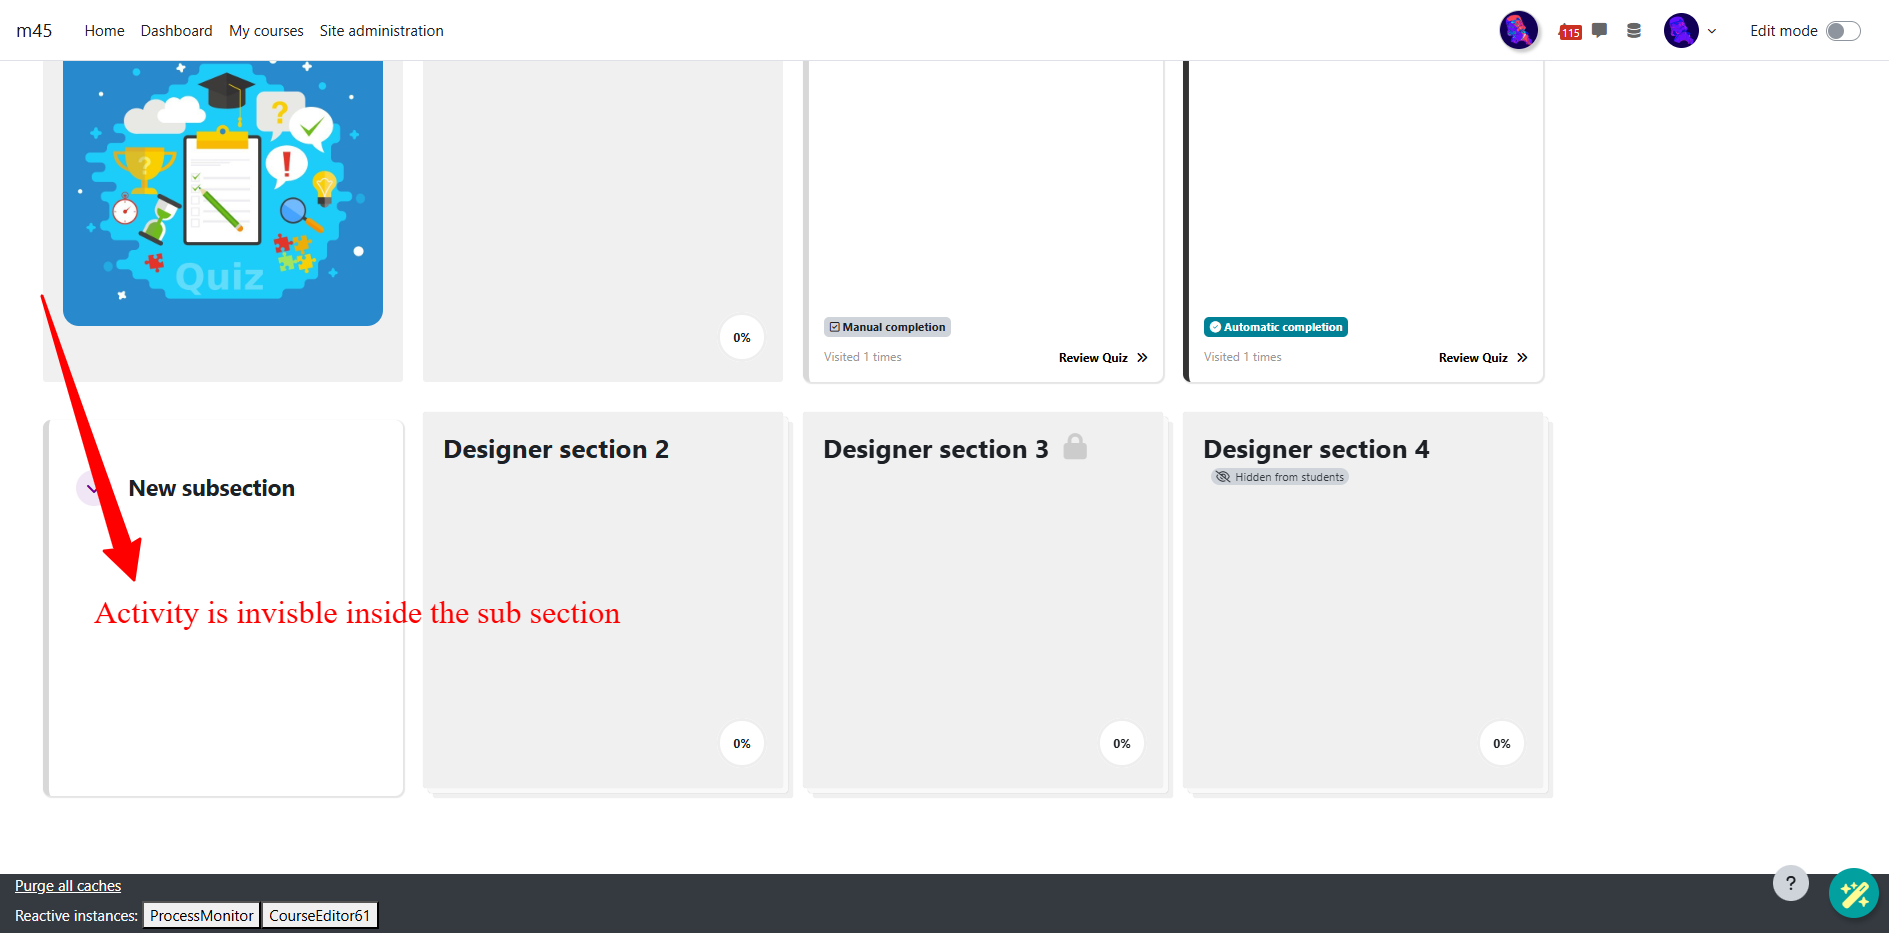Toggle the Edit mode switch

point(1842,31)
